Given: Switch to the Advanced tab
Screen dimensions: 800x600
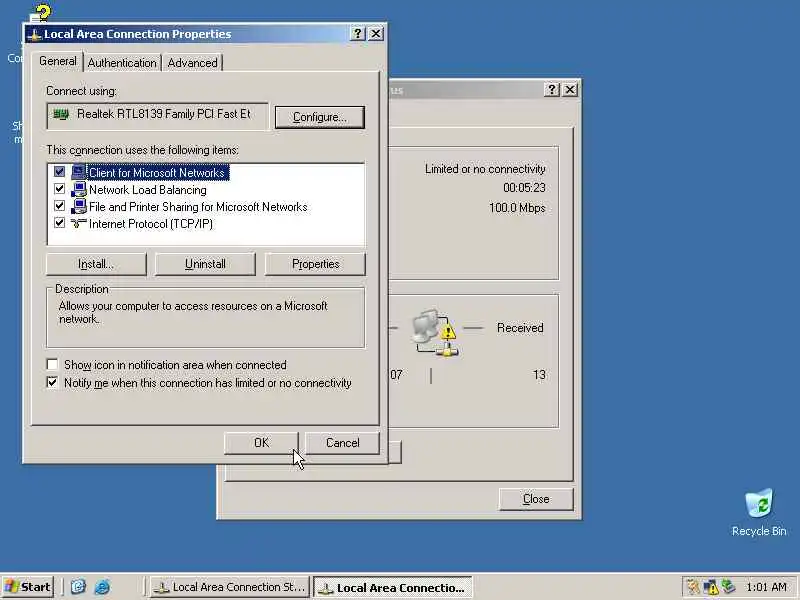Looking at the screenshot, I should pyautogui.click(x=192, y=63).
